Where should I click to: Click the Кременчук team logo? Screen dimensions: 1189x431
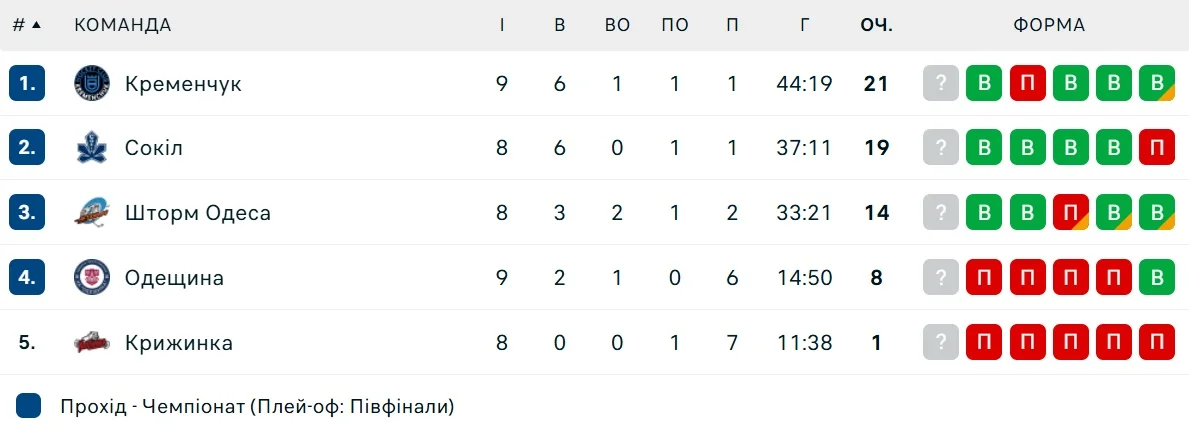[x=92, y=84]
